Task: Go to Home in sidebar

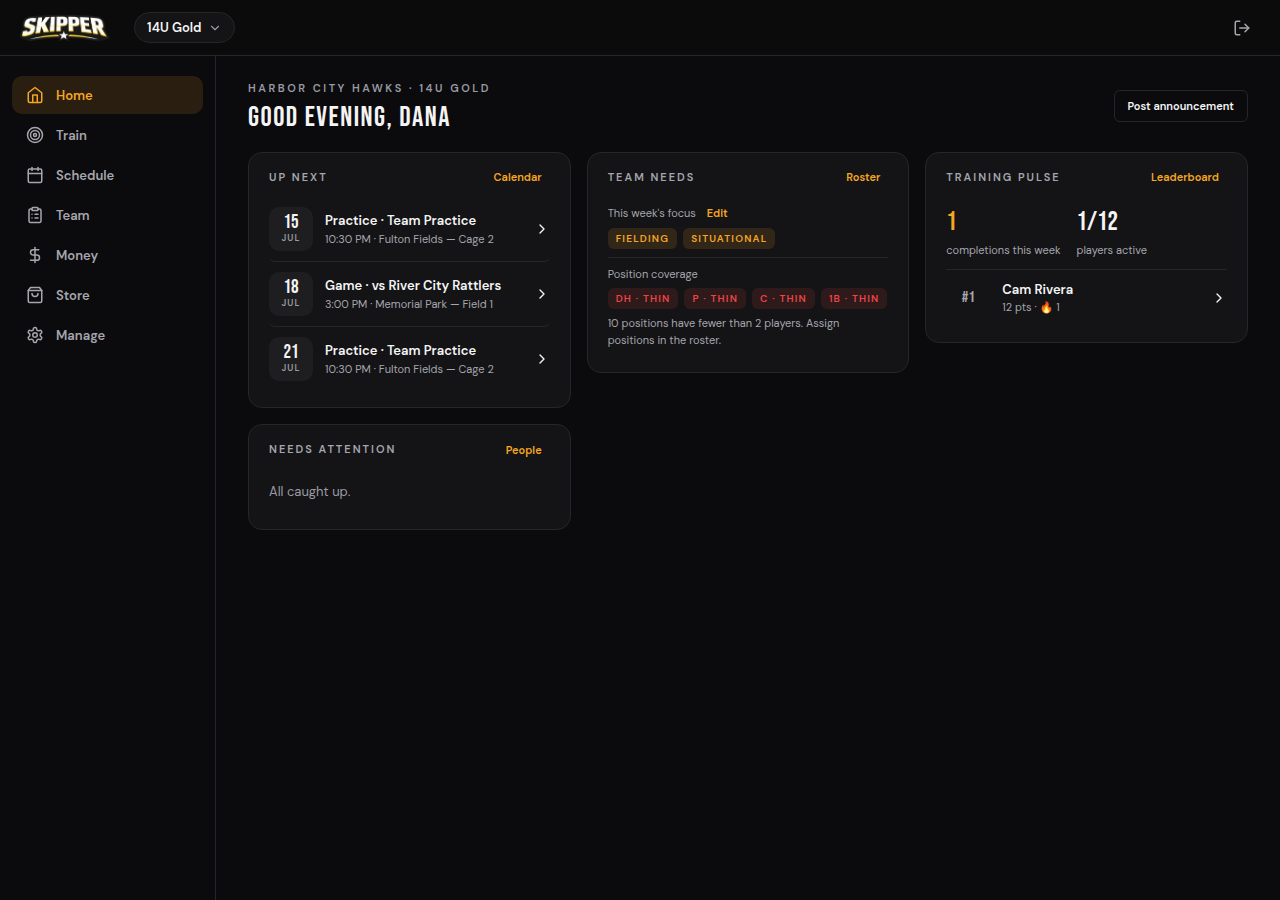Action: 107,95
